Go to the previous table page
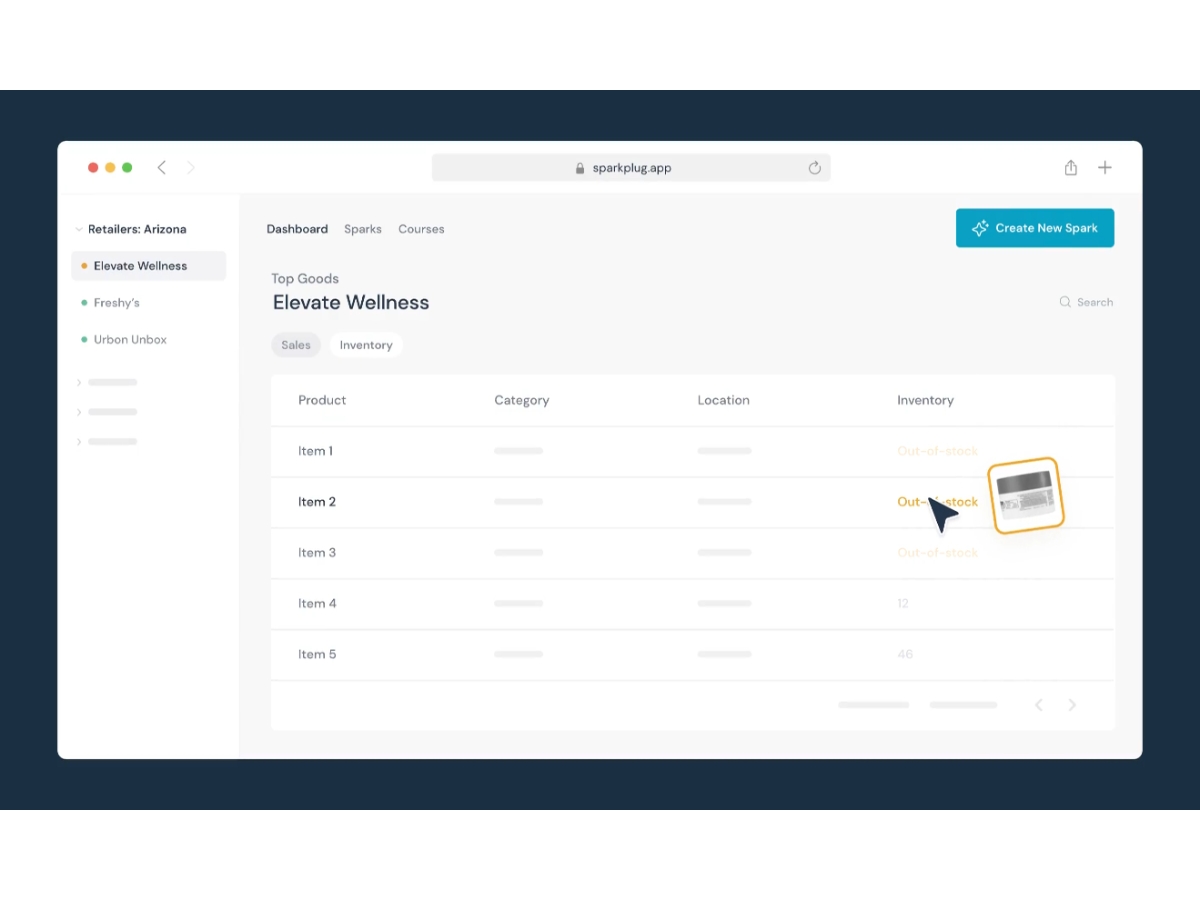 [1039, 705]
